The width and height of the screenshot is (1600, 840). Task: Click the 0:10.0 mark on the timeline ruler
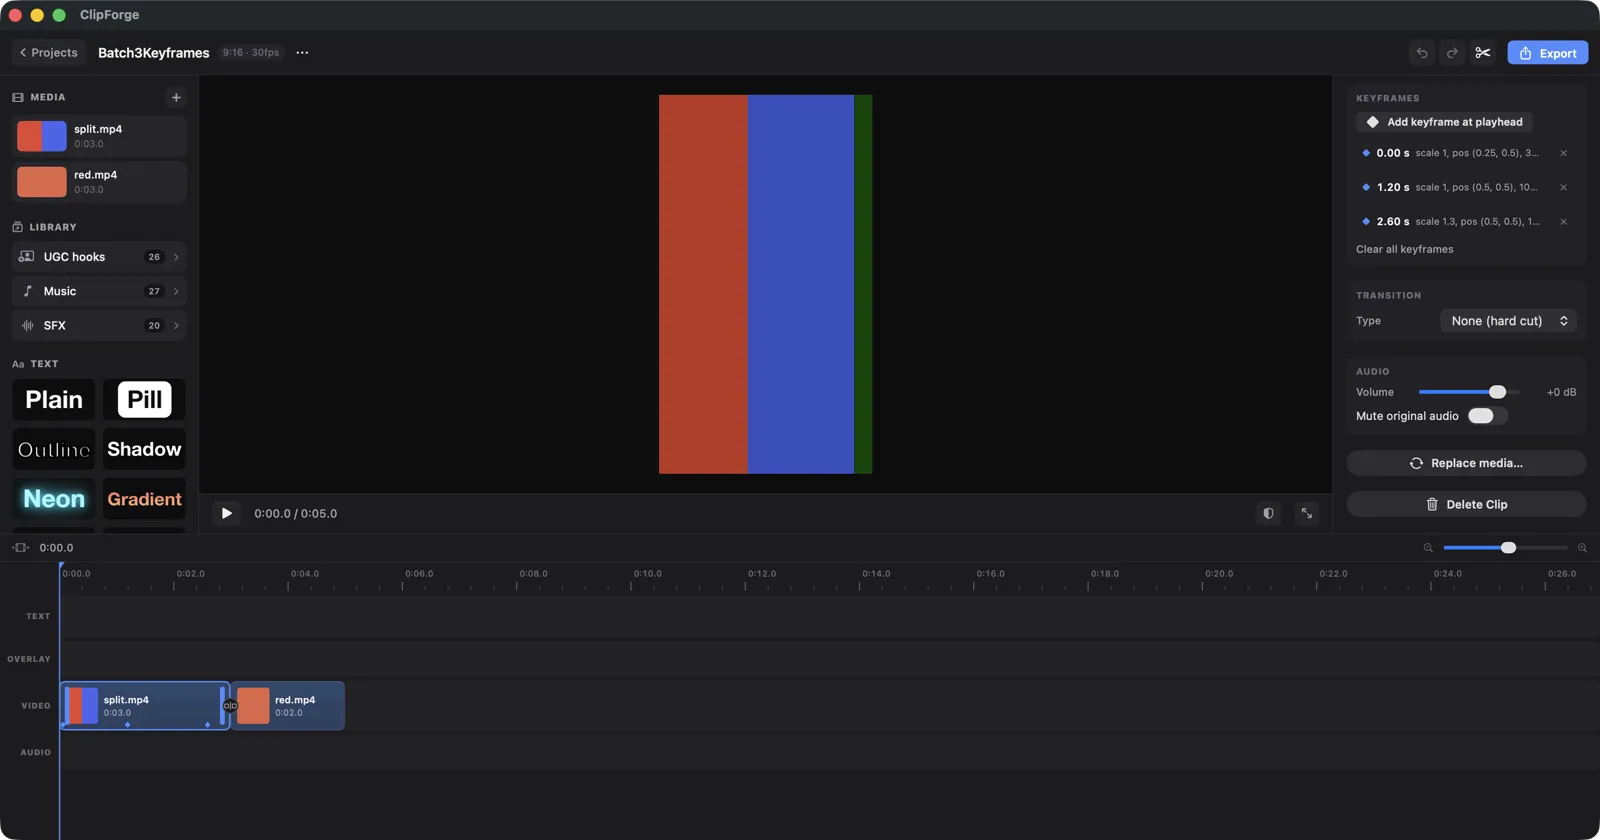click(x=647, y=574)
